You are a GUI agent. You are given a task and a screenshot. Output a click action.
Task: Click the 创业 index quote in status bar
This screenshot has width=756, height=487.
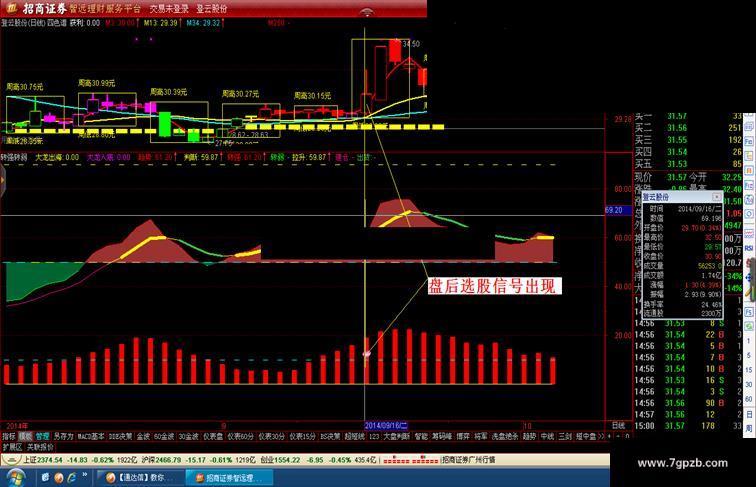tap(318, 460)
